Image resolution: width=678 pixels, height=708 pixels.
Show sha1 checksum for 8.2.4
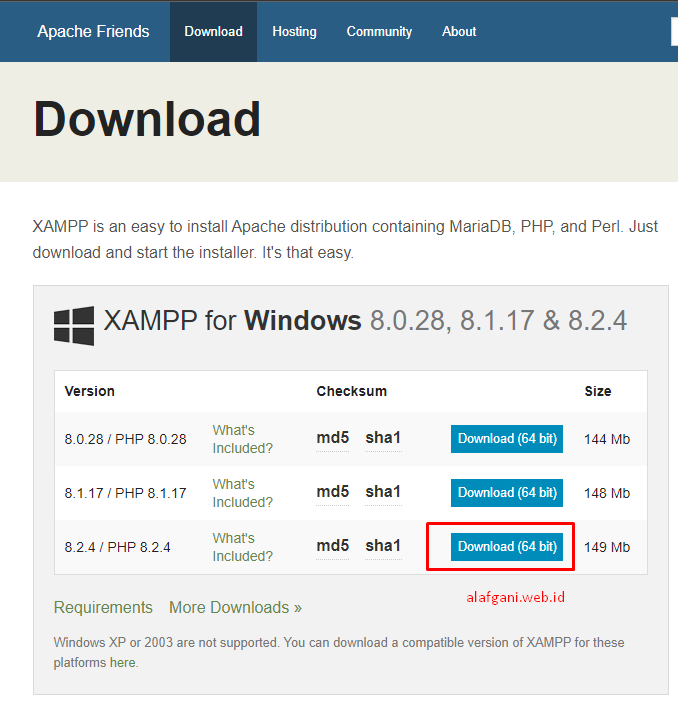click(383, 546)
